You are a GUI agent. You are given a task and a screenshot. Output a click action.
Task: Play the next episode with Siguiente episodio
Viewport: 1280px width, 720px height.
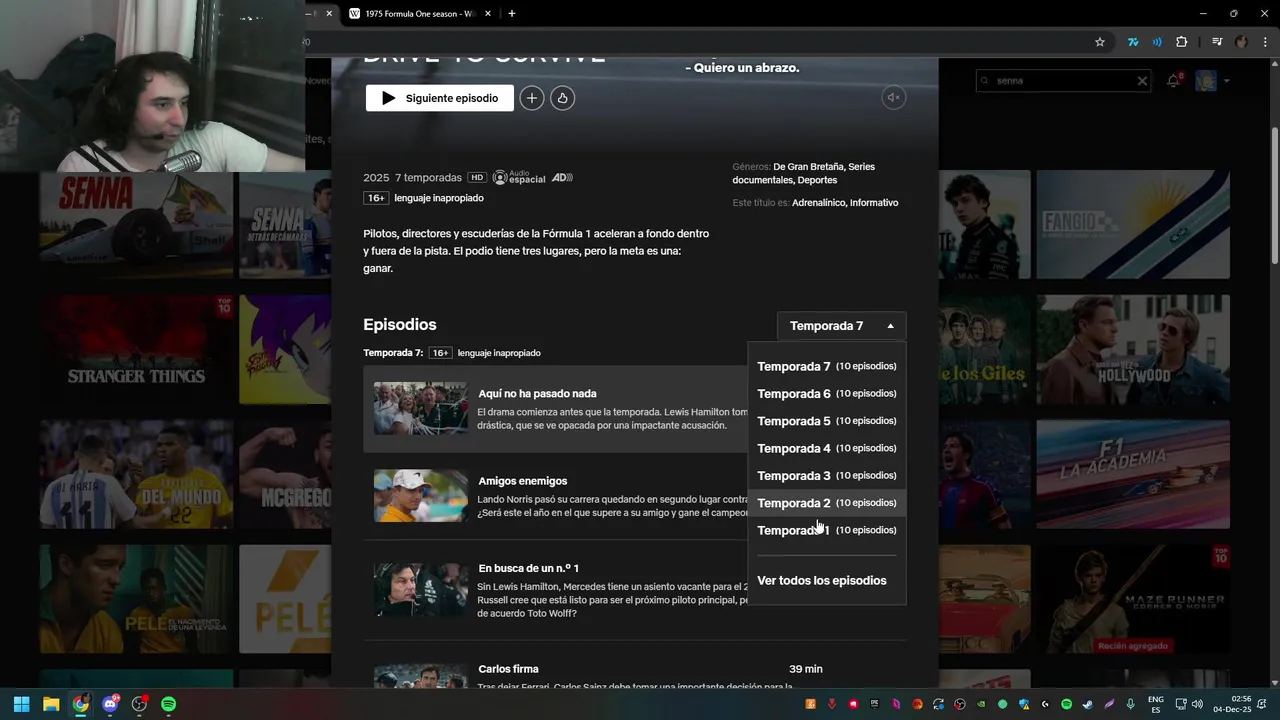point(439,98)
